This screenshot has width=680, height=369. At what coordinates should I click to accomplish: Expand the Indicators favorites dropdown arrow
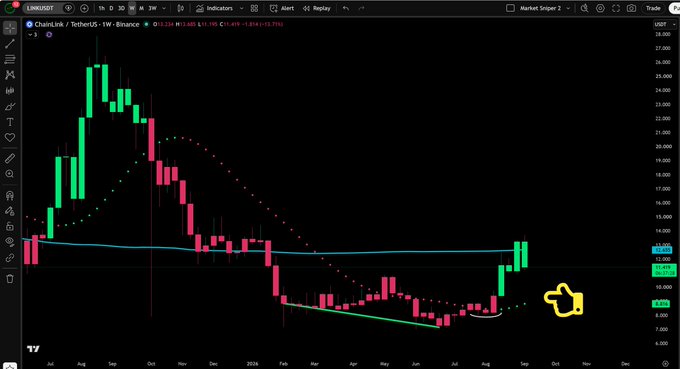(x=242, y=8)
